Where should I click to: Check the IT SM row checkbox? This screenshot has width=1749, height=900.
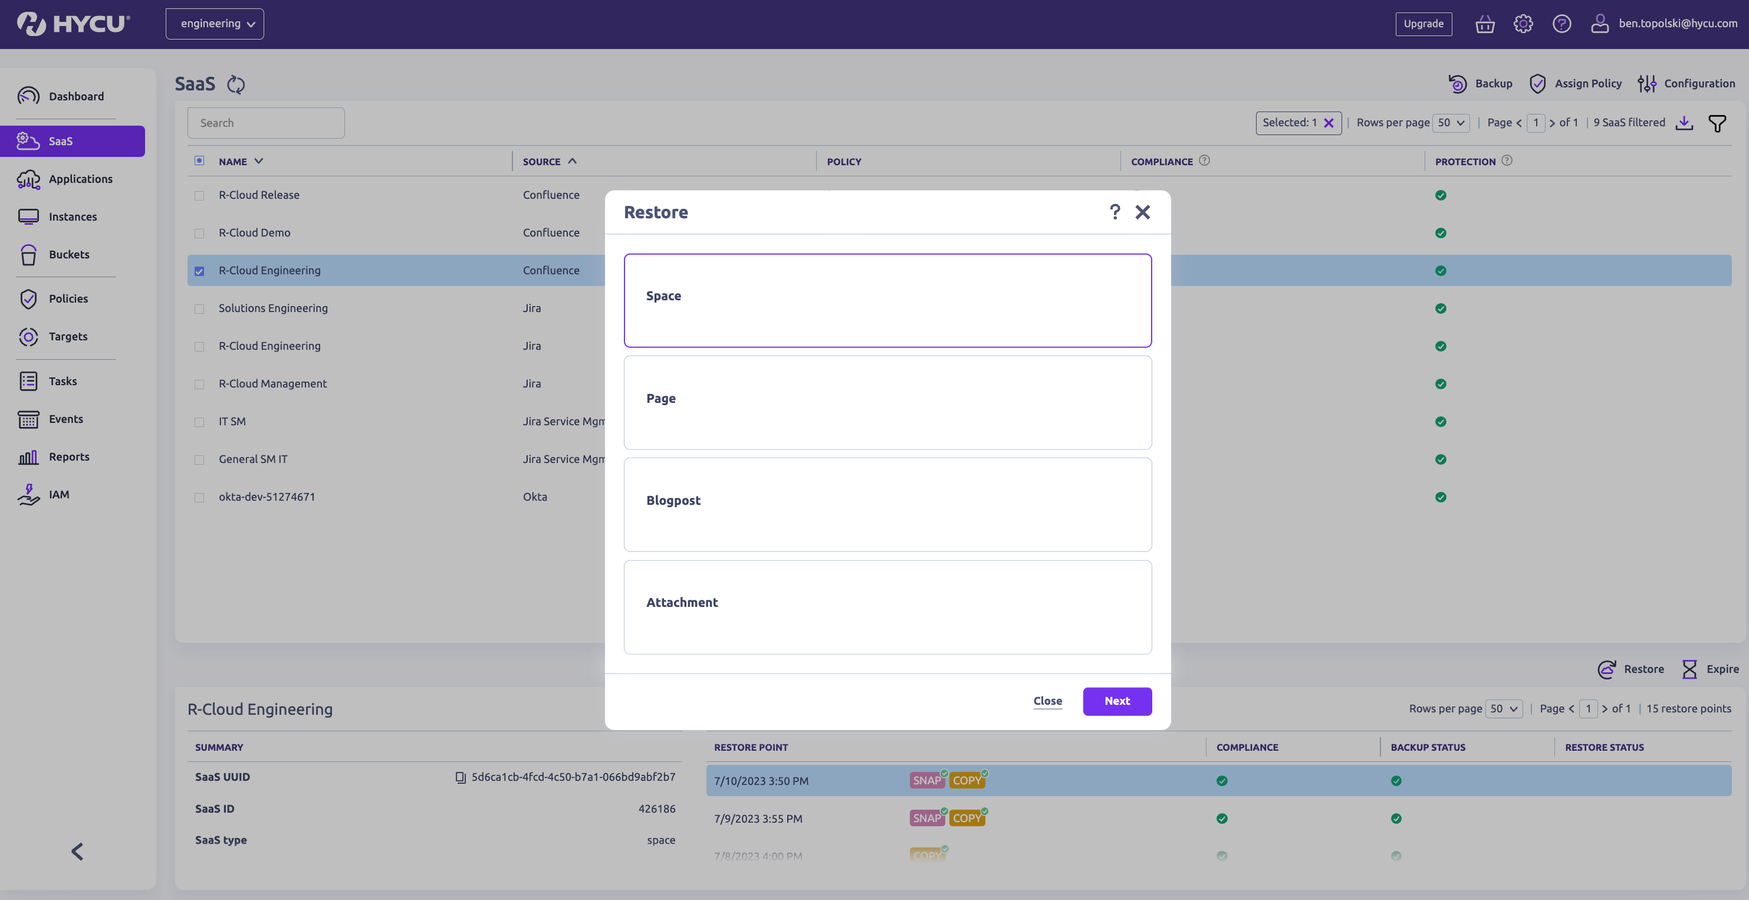click(199, 422)
